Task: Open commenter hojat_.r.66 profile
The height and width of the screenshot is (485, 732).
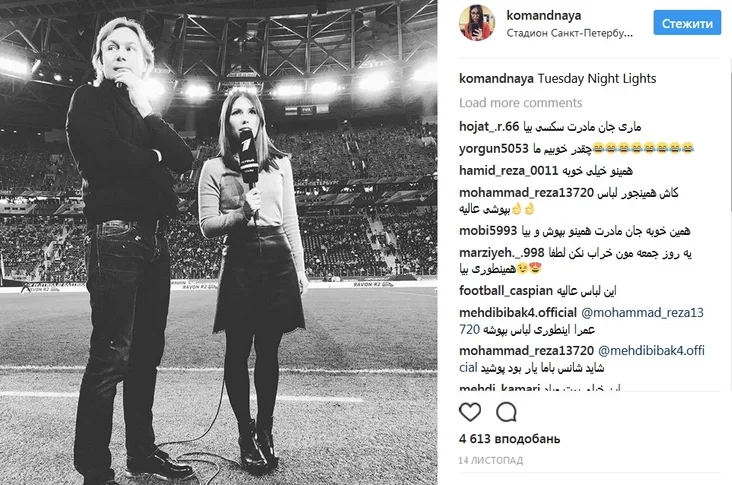Action: pos(489,127)
